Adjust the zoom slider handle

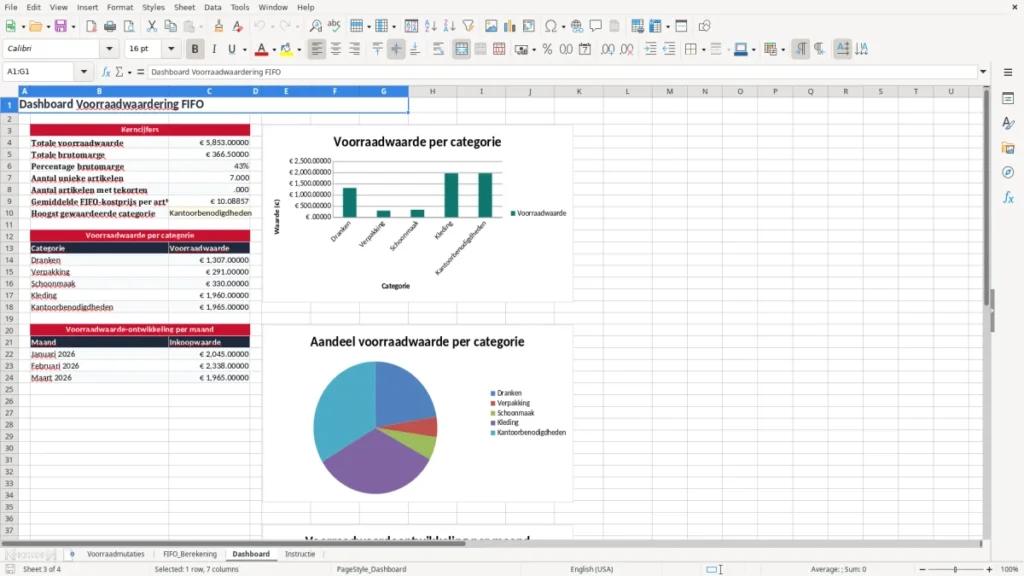click(x=955, y=569)
